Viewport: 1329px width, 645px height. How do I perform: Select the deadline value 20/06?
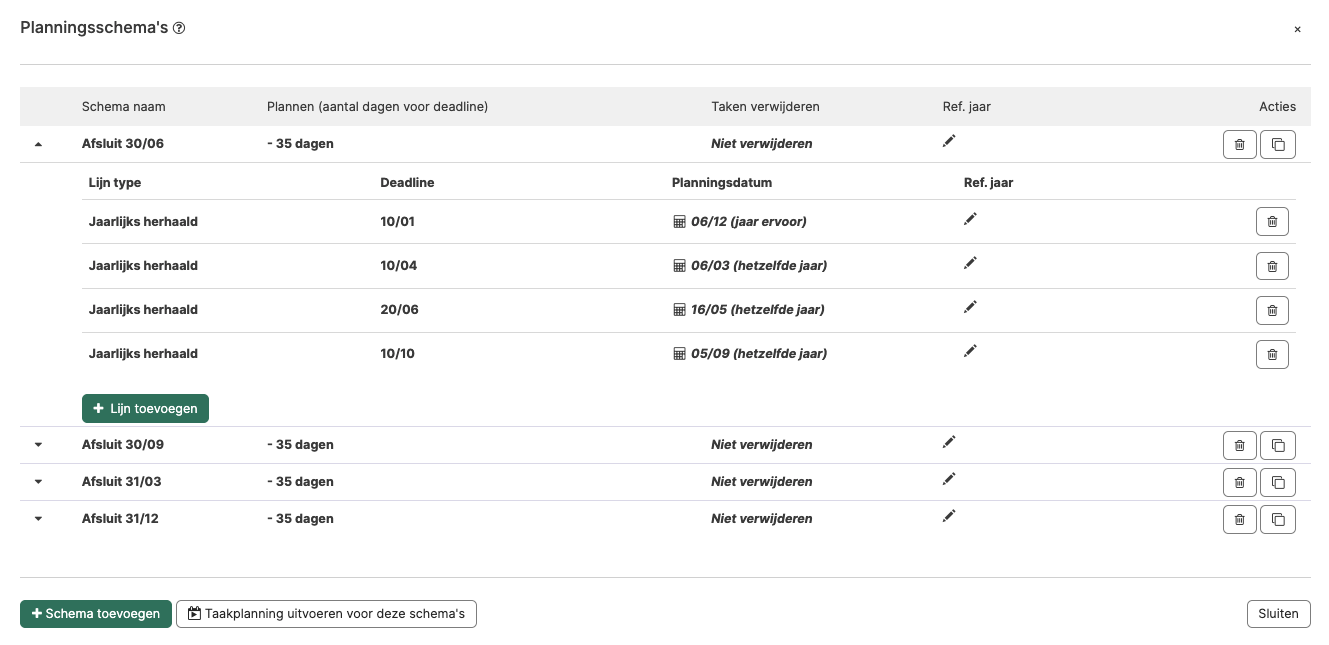point(400,310)
